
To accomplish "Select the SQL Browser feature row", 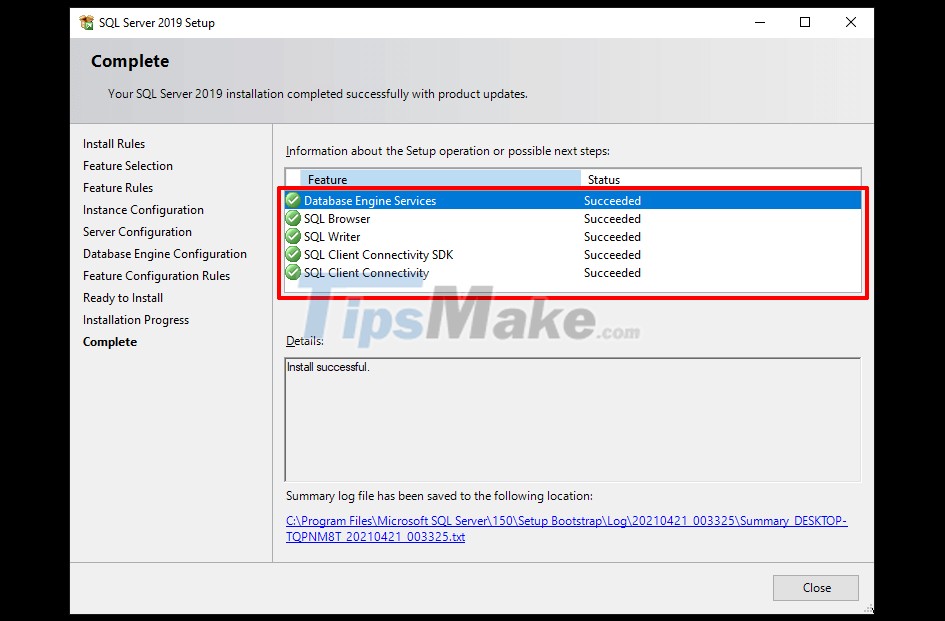I will tap(335, 218).
